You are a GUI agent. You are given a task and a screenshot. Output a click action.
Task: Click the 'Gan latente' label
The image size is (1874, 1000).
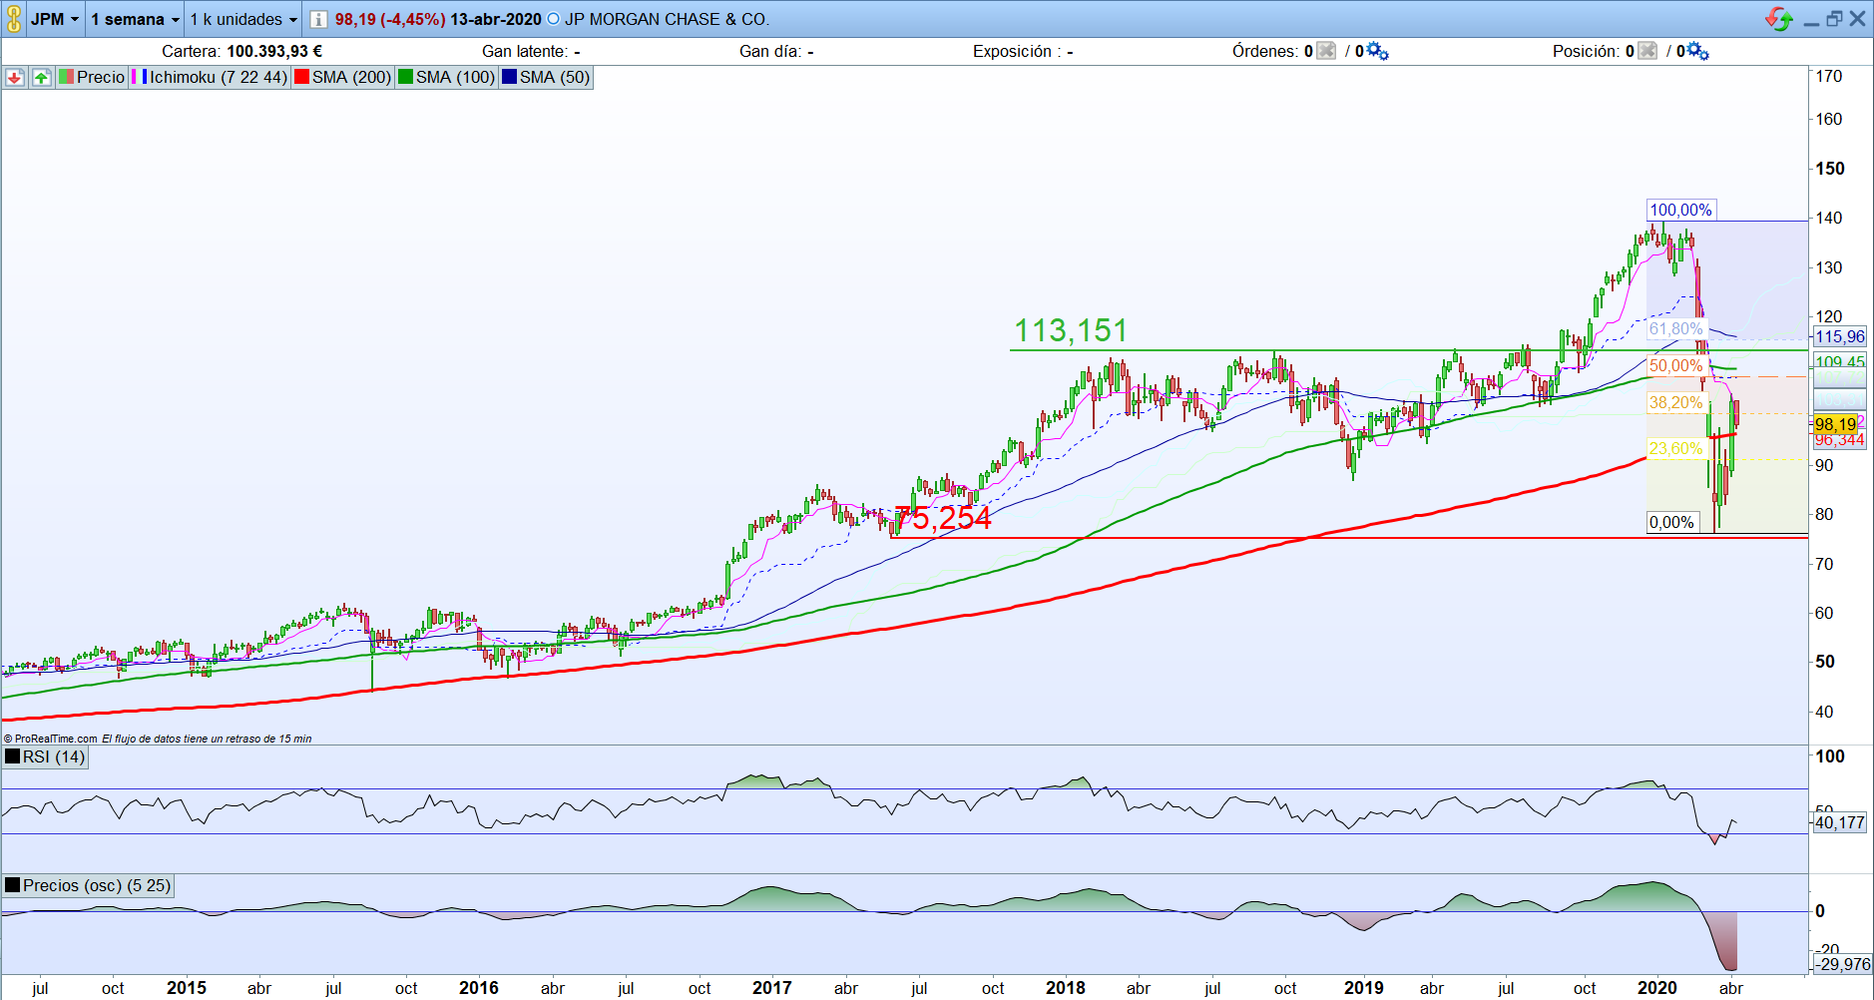click(525, 51)
